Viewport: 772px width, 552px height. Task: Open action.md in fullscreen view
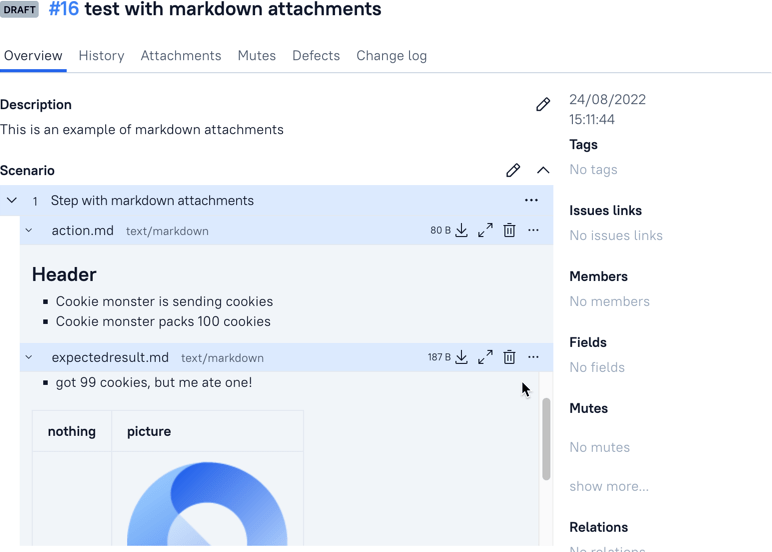[485, 231]
